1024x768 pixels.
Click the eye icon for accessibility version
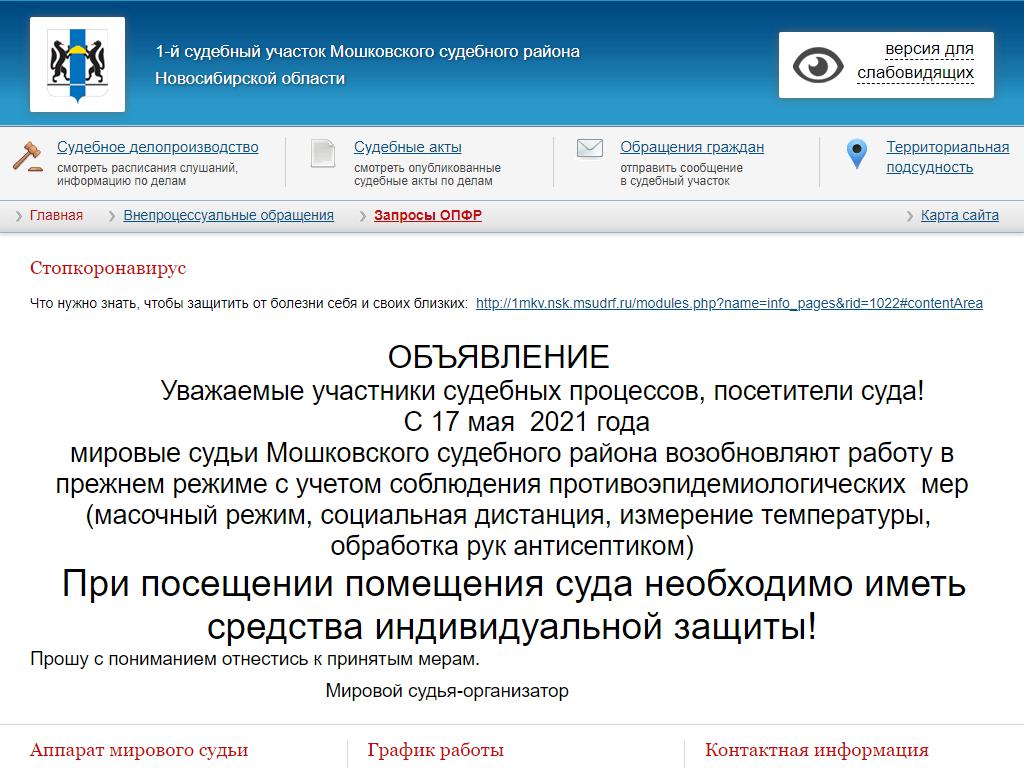click(818, 65)
